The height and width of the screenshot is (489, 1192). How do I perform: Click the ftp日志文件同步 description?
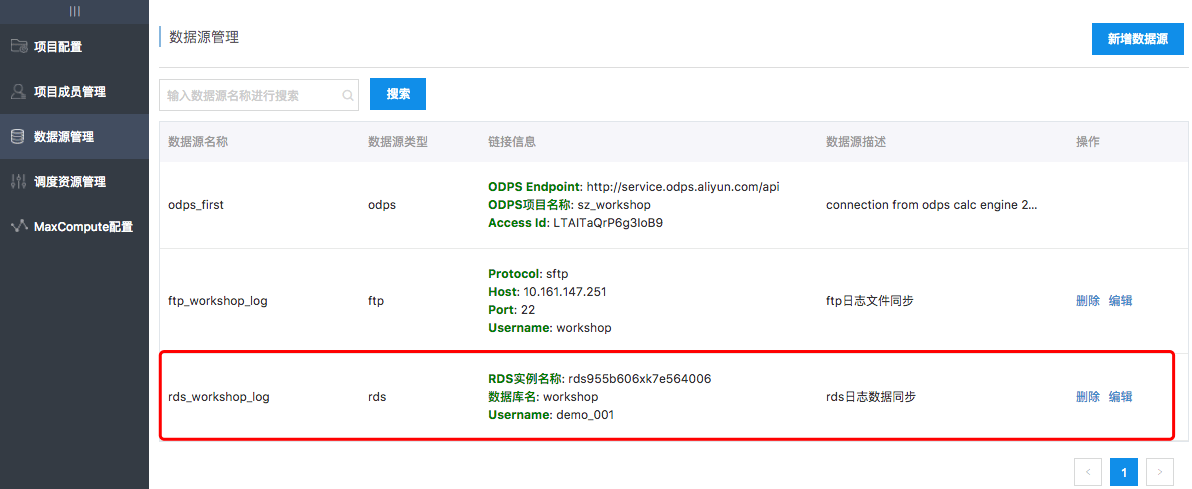click(x=869, y=300)
